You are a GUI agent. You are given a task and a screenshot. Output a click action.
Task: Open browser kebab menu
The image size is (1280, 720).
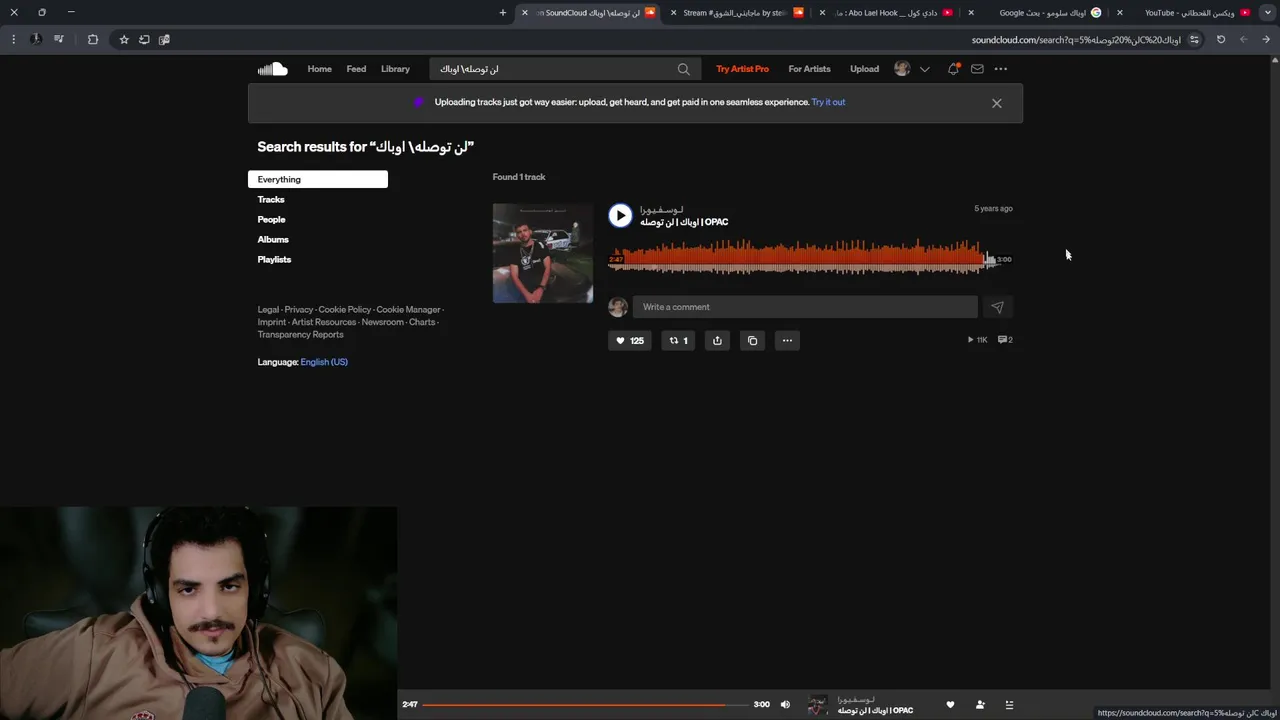pos(13,39)
